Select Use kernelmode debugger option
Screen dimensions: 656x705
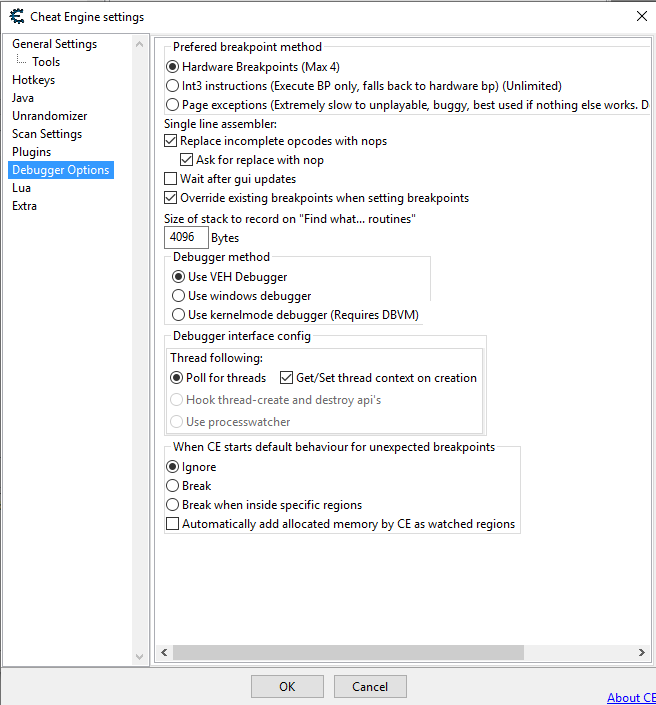(x=179, y=315)
